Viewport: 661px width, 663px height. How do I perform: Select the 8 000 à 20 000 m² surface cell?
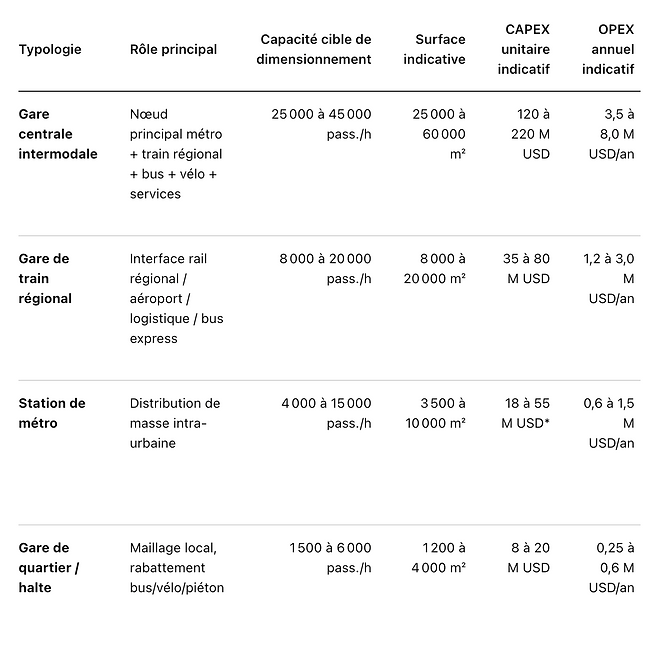(434, 269)
